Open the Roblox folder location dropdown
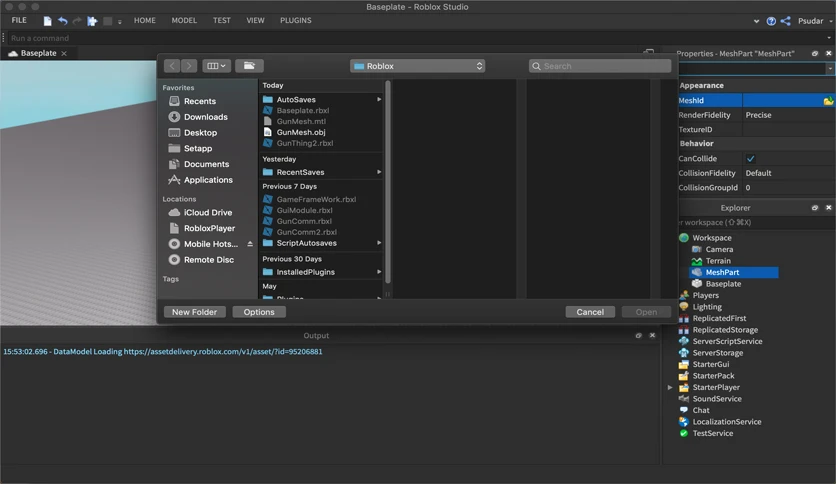Screen dimensions: 836x484 (417, 66)
